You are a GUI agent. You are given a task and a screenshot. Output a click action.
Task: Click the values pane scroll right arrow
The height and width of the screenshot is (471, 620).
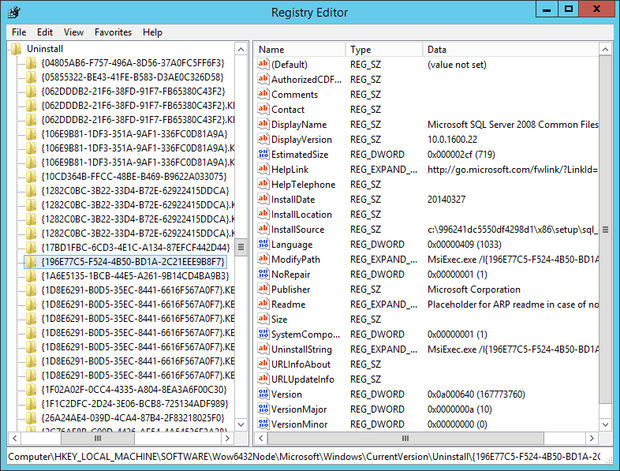point(592,438)
